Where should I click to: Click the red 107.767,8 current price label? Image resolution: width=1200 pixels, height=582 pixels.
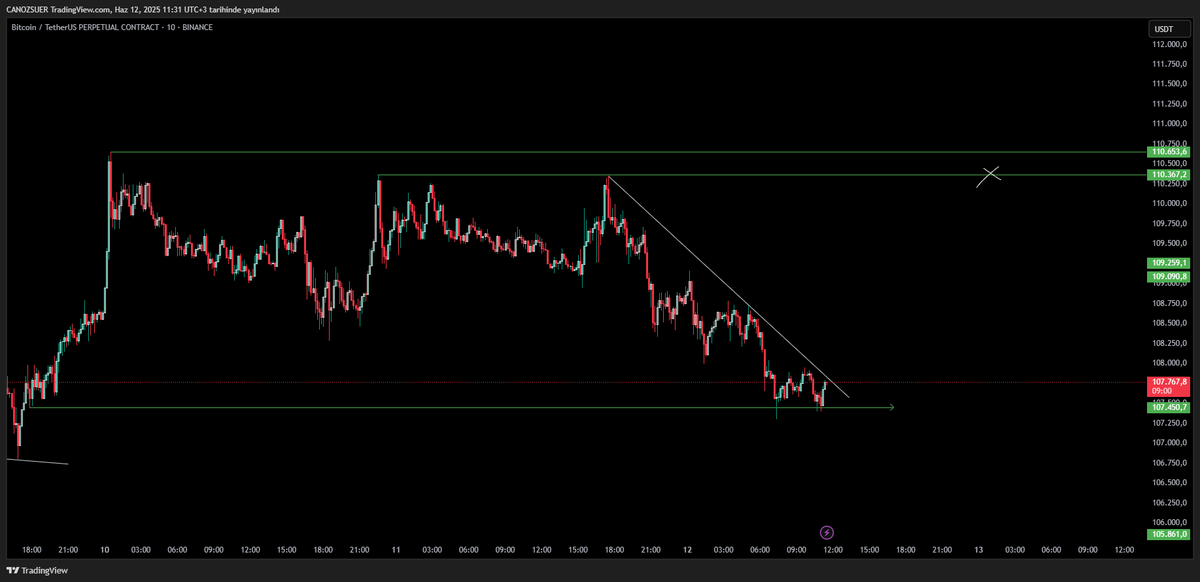[x=1169, y=386]
